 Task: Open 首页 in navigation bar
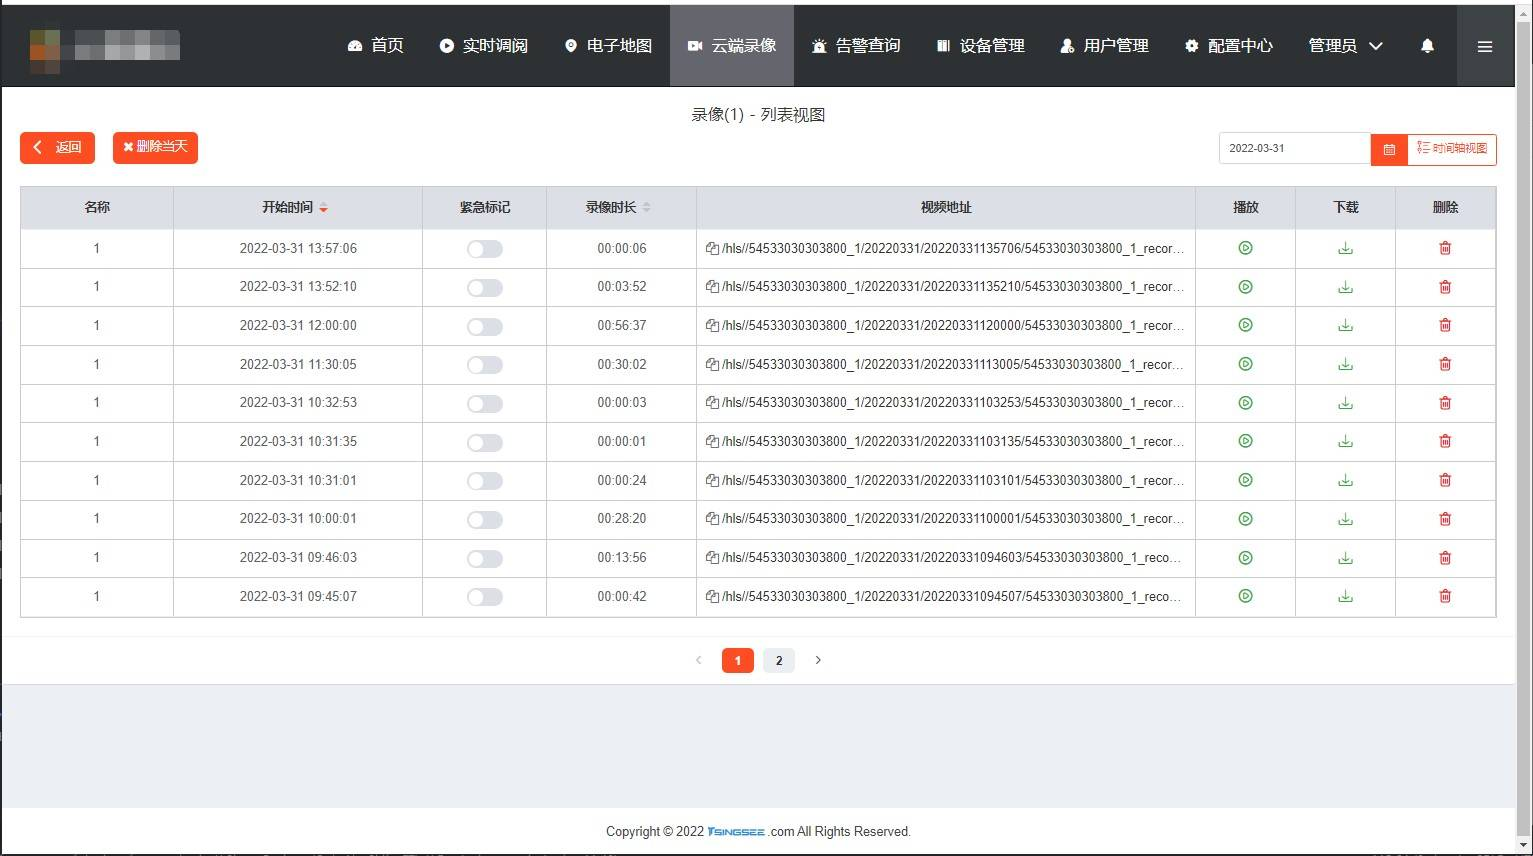[375, 46]
